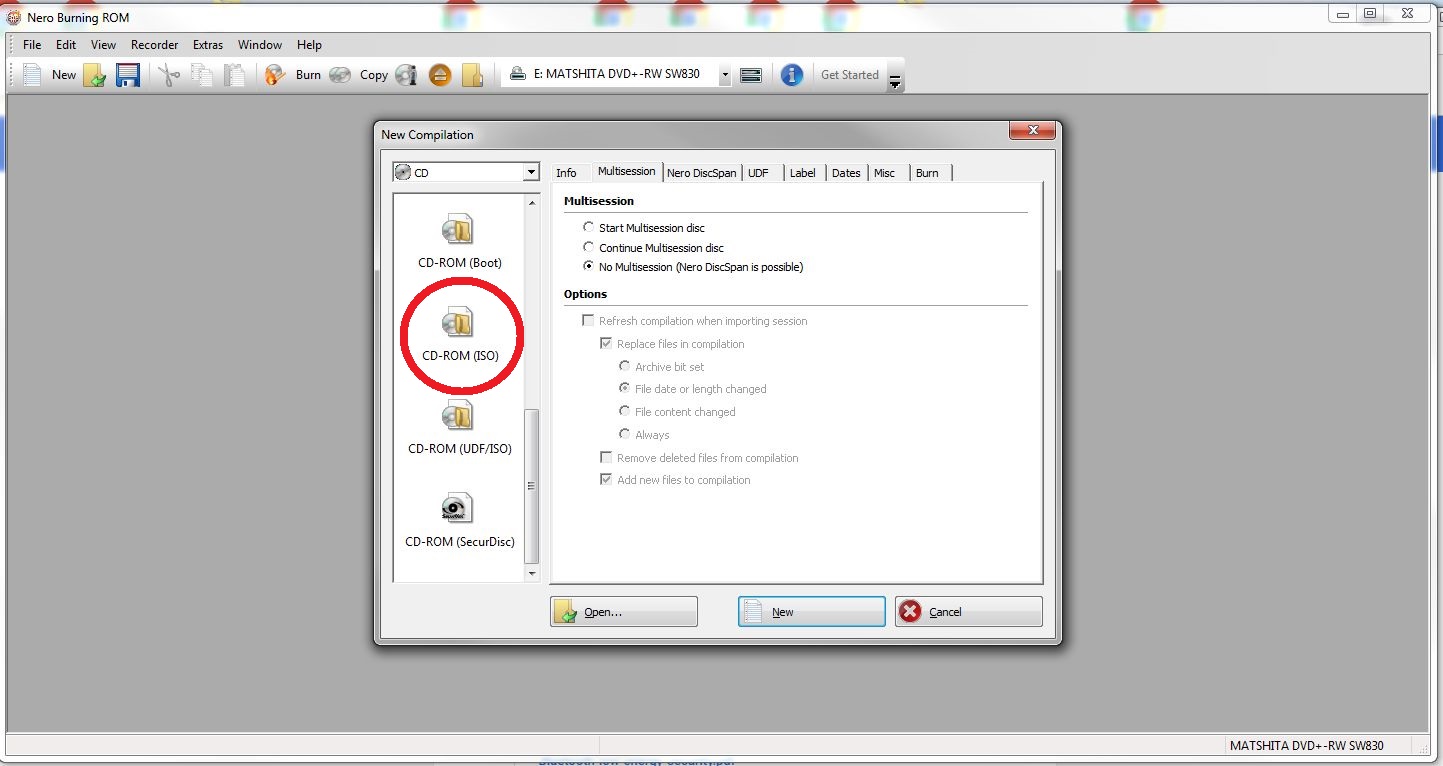Click the orange Eject disc icon
This screenshot has width=1443, height=766.
point(439,75)
